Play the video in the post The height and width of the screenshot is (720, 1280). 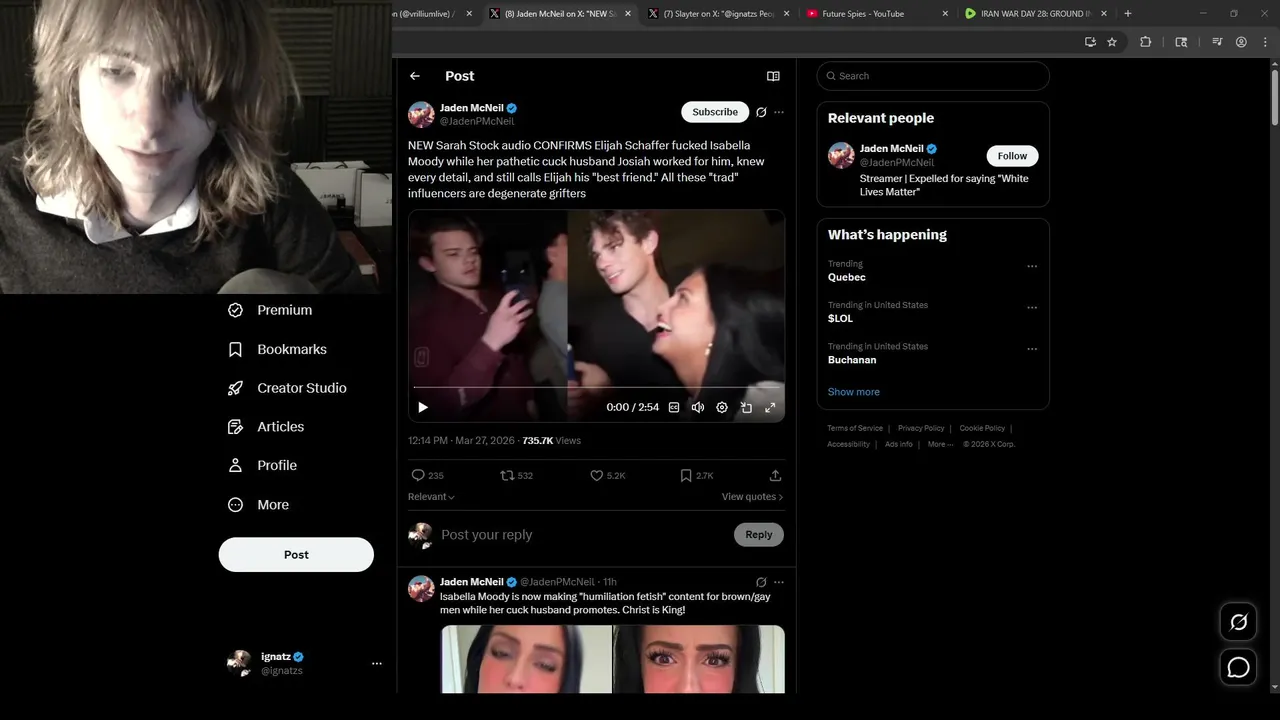[x=423, y=407]
